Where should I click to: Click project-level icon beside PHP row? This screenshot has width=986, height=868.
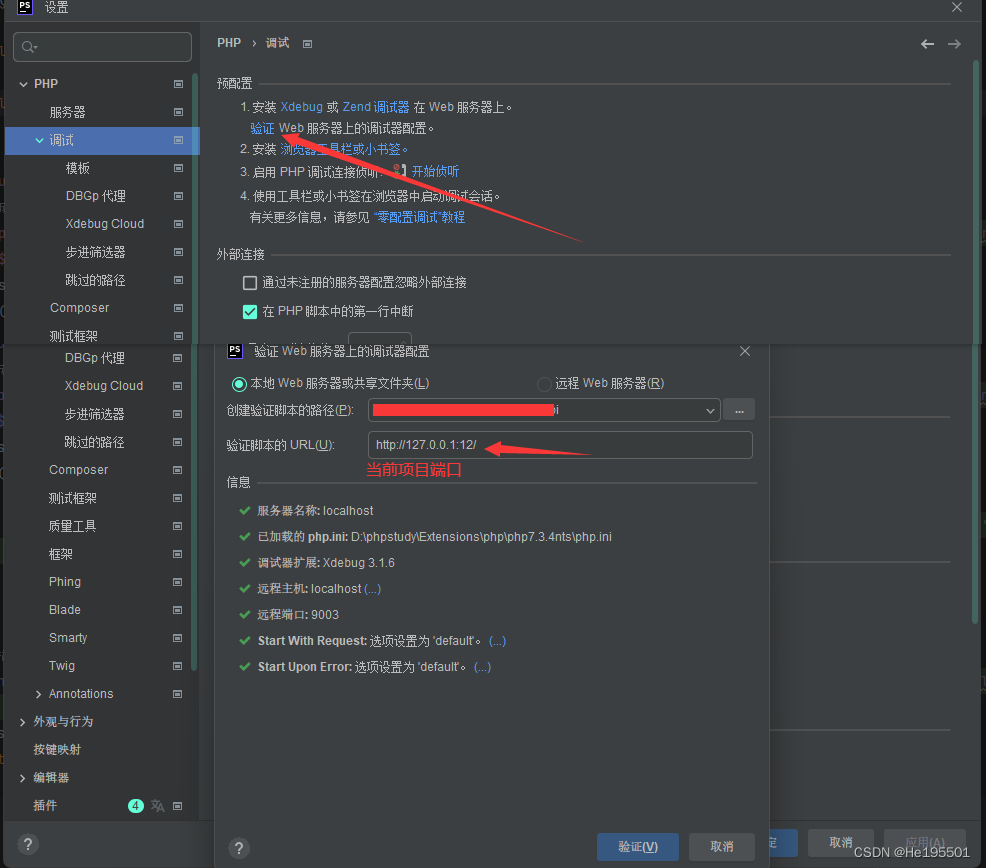pyautogui.click(x=179, y=84)
